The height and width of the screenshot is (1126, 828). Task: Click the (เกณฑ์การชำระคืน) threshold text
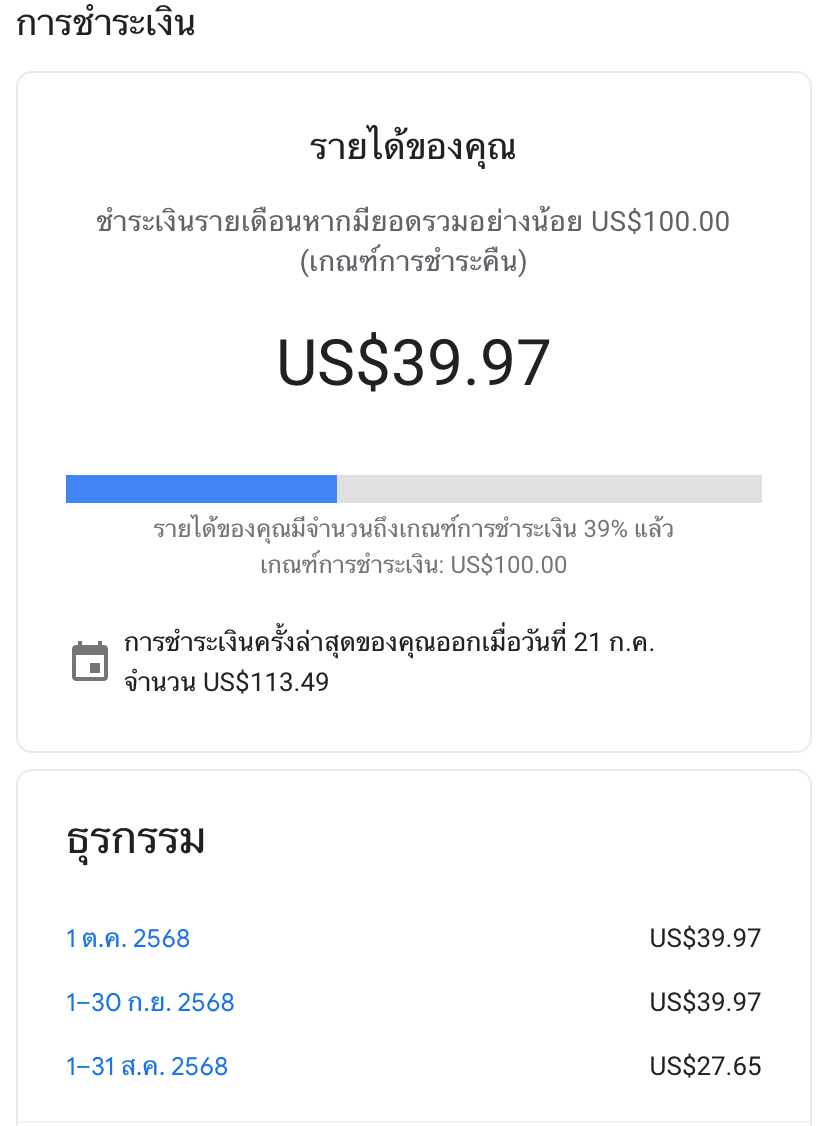pos(413,263)
